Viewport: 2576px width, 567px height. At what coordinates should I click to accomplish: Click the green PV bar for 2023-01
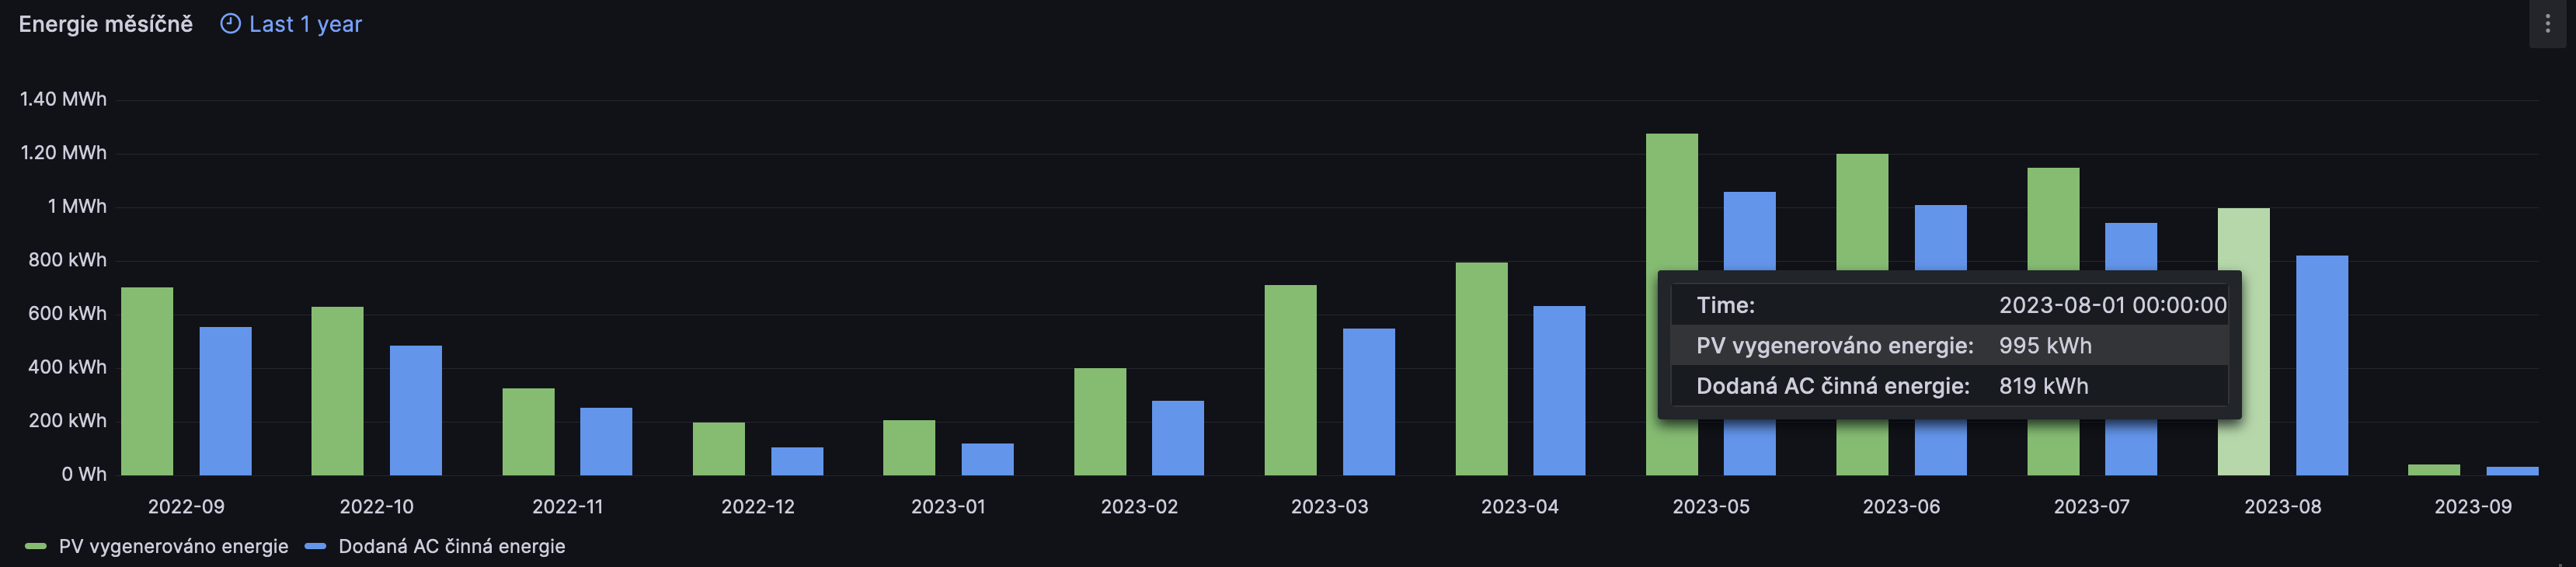[x=909, y=448]
